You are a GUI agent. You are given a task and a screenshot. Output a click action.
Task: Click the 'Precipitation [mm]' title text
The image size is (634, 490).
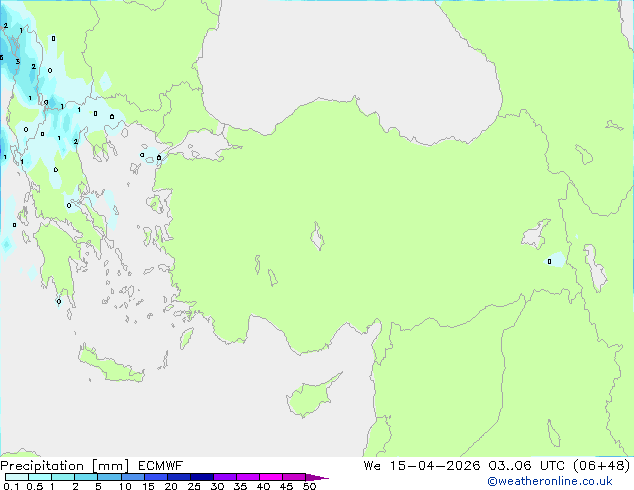[x=65, y=466]
